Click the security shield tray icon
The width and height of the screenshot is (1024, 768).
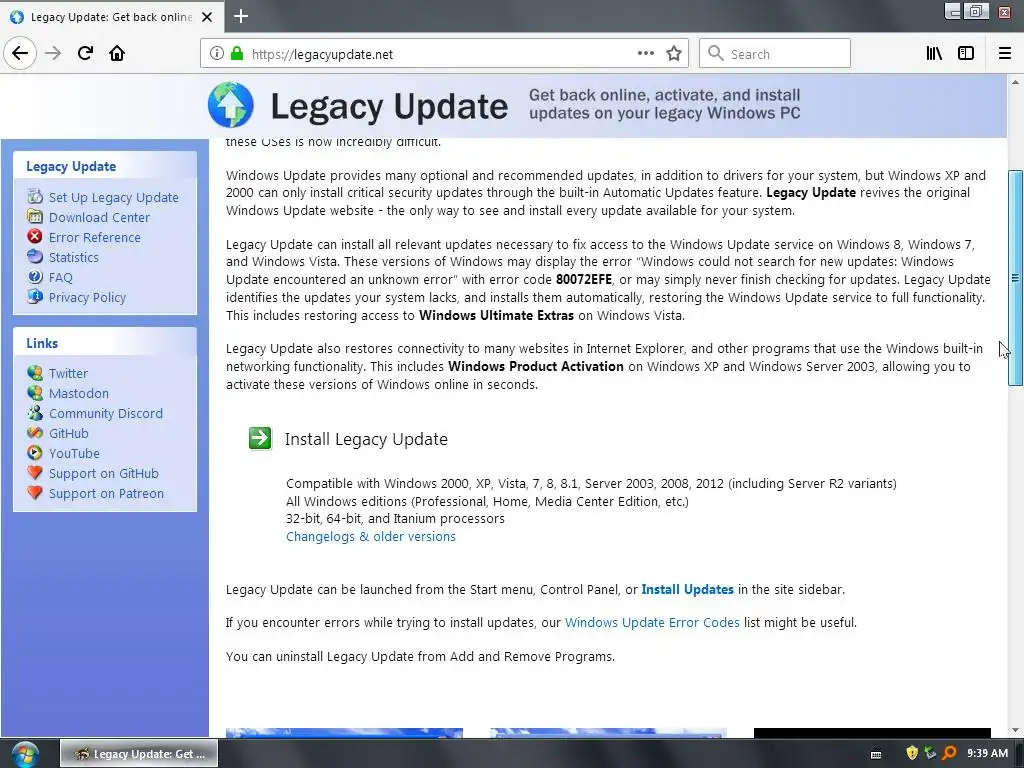point(912,754)
